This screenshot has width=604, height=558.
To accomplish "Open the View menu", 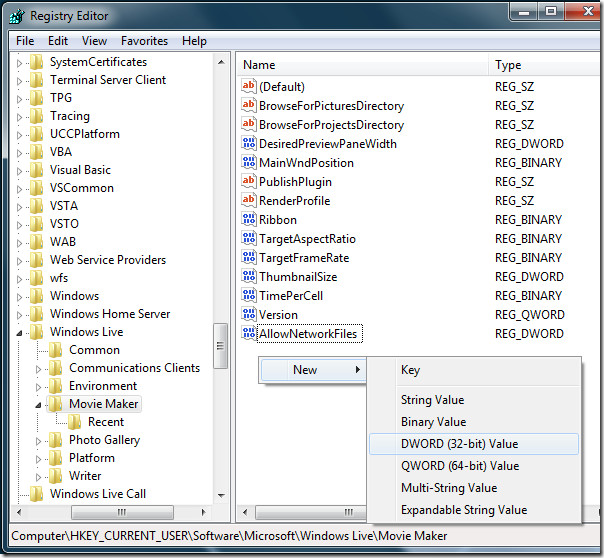I will tap(94, 41).
